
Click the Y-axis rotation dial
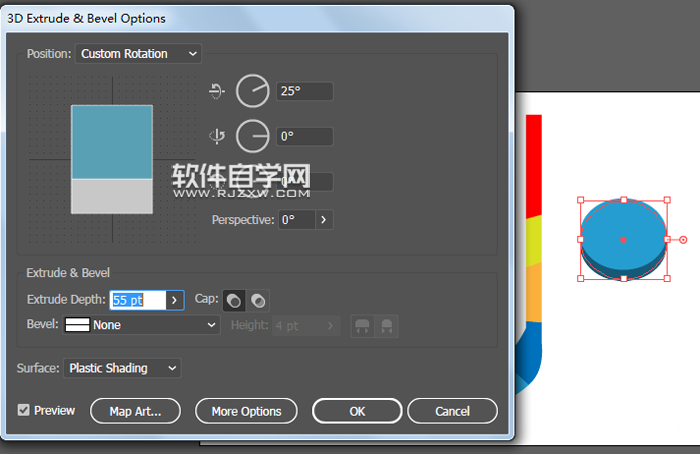[253, 136]
